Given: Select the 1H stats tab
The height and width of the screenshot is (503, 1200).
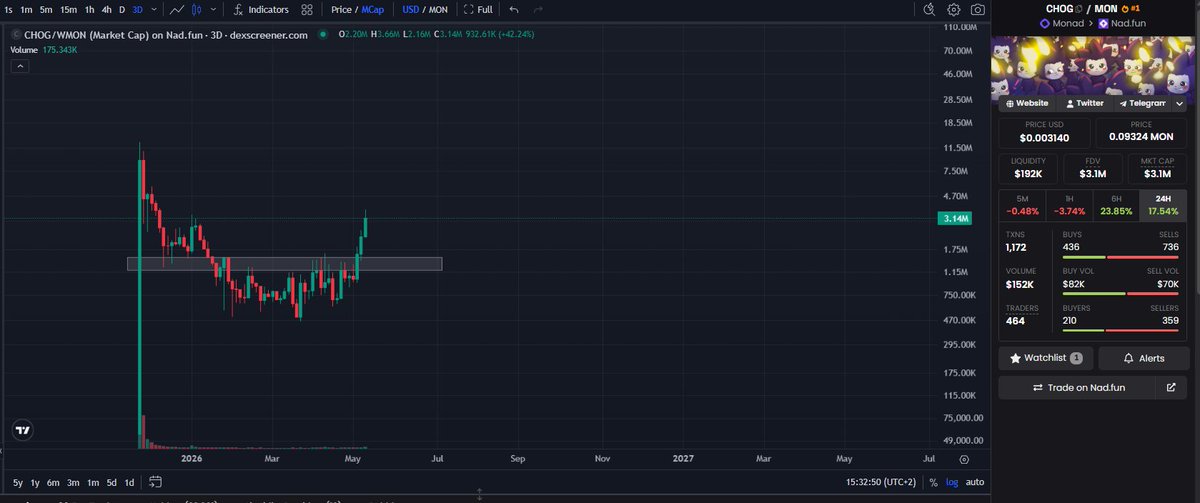Looking at the screenshot, I should 1068,204.
